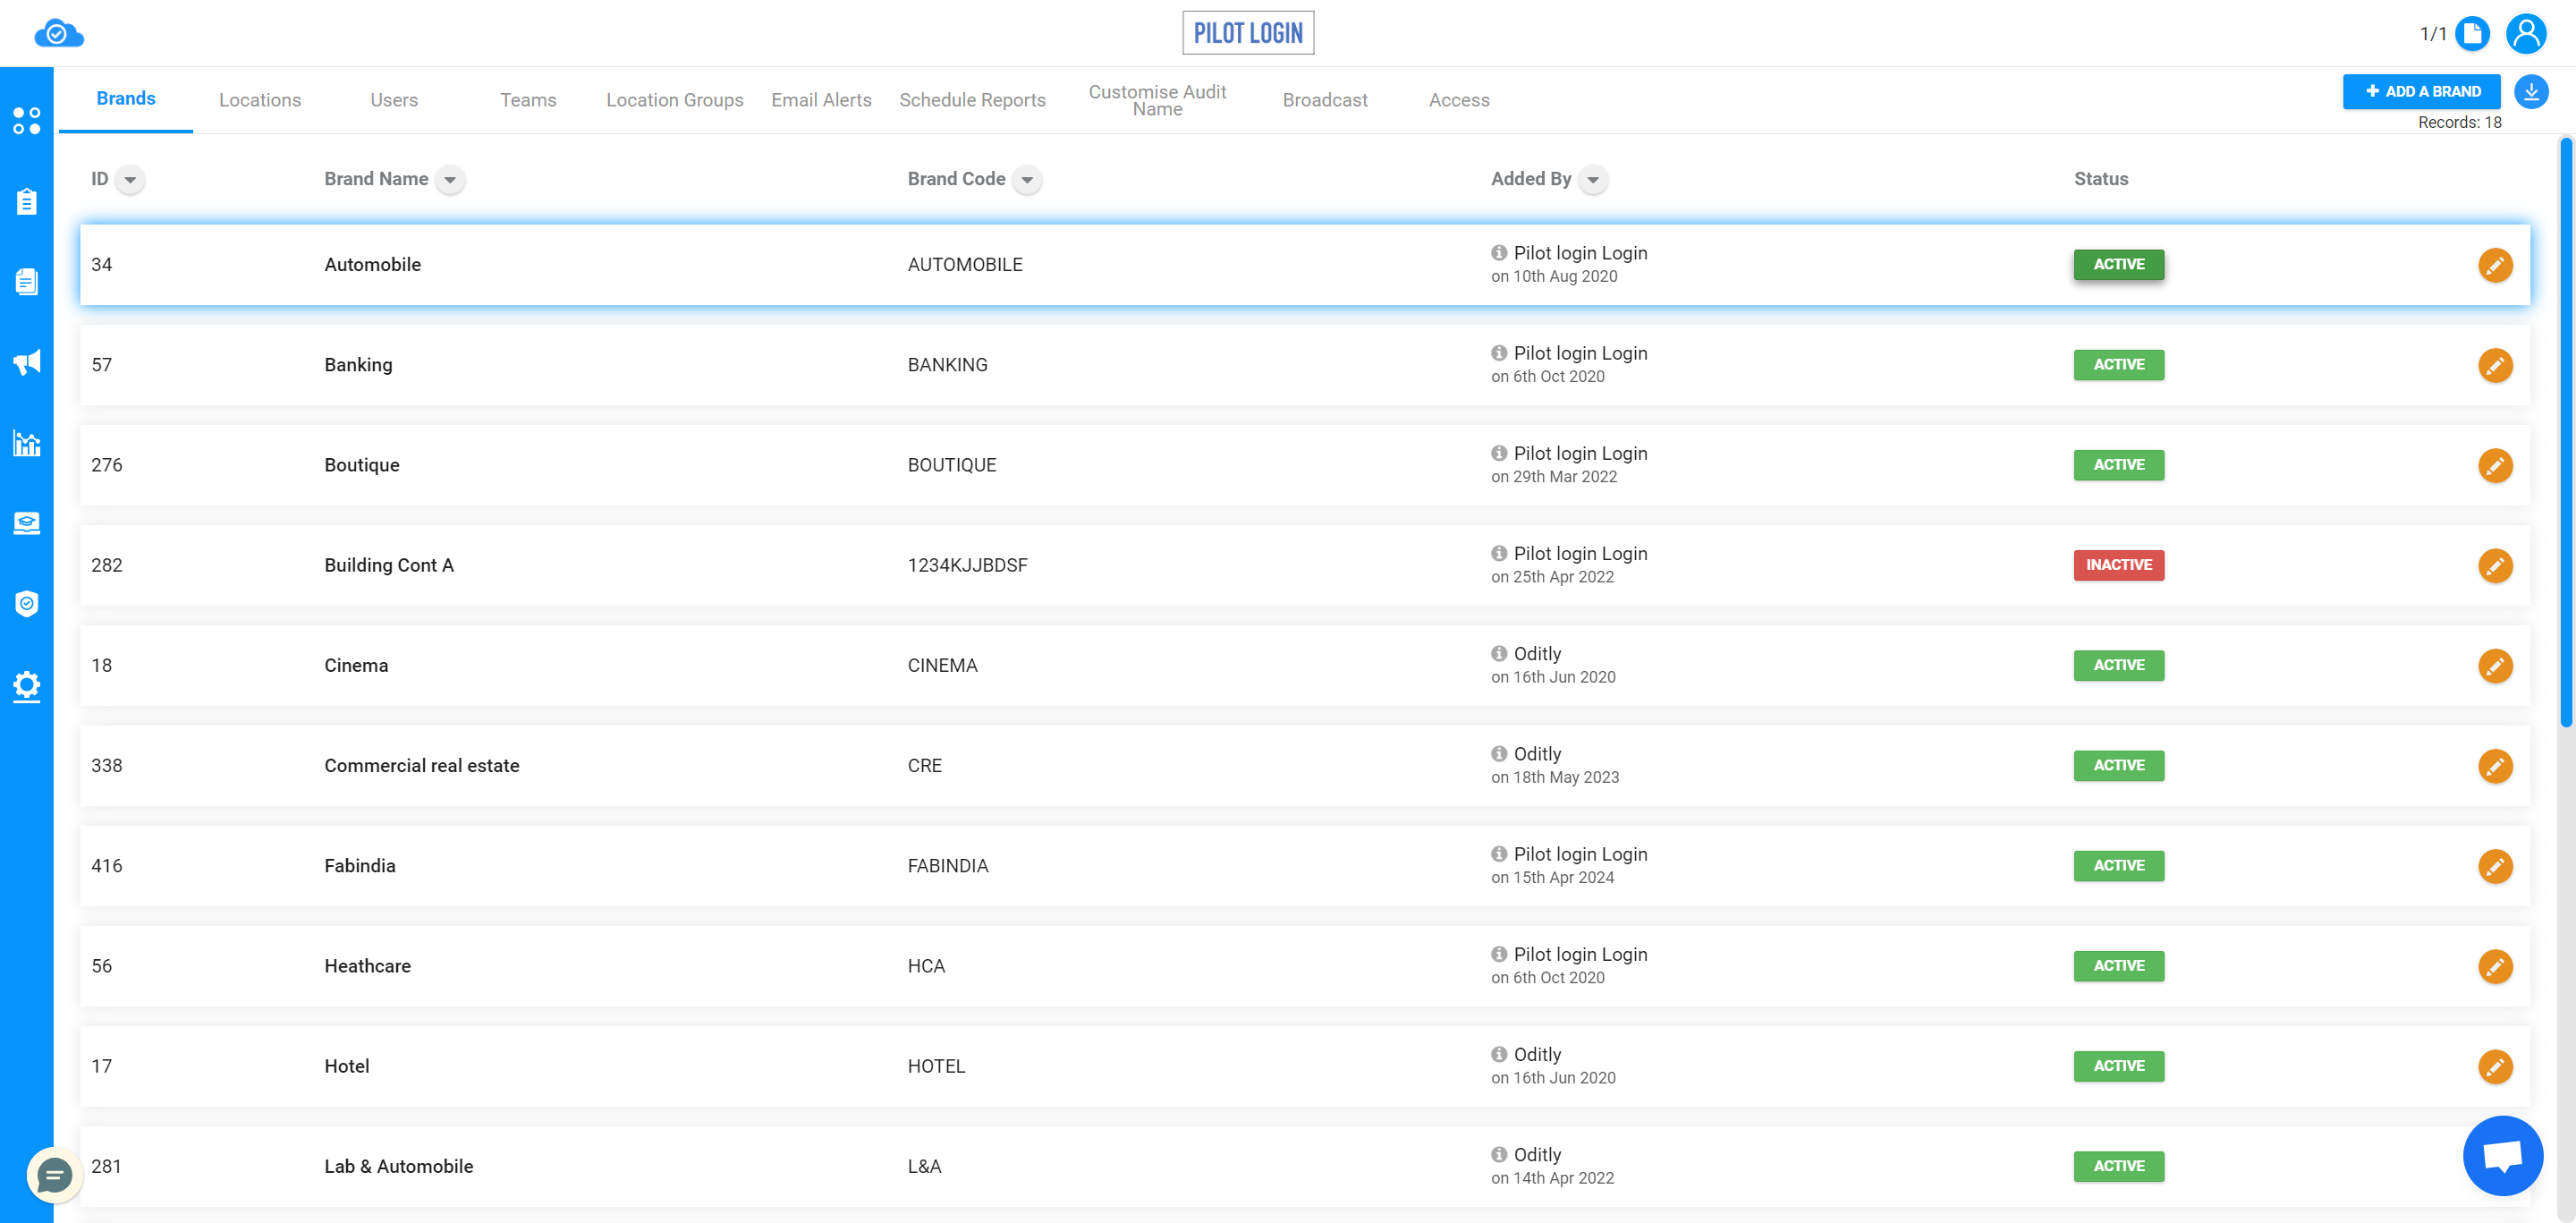Image resolution: width=2576 pixels, height=1223 pixels.
Task: Switch to the Email Alerts tab
Action: [x=821, y=100]
